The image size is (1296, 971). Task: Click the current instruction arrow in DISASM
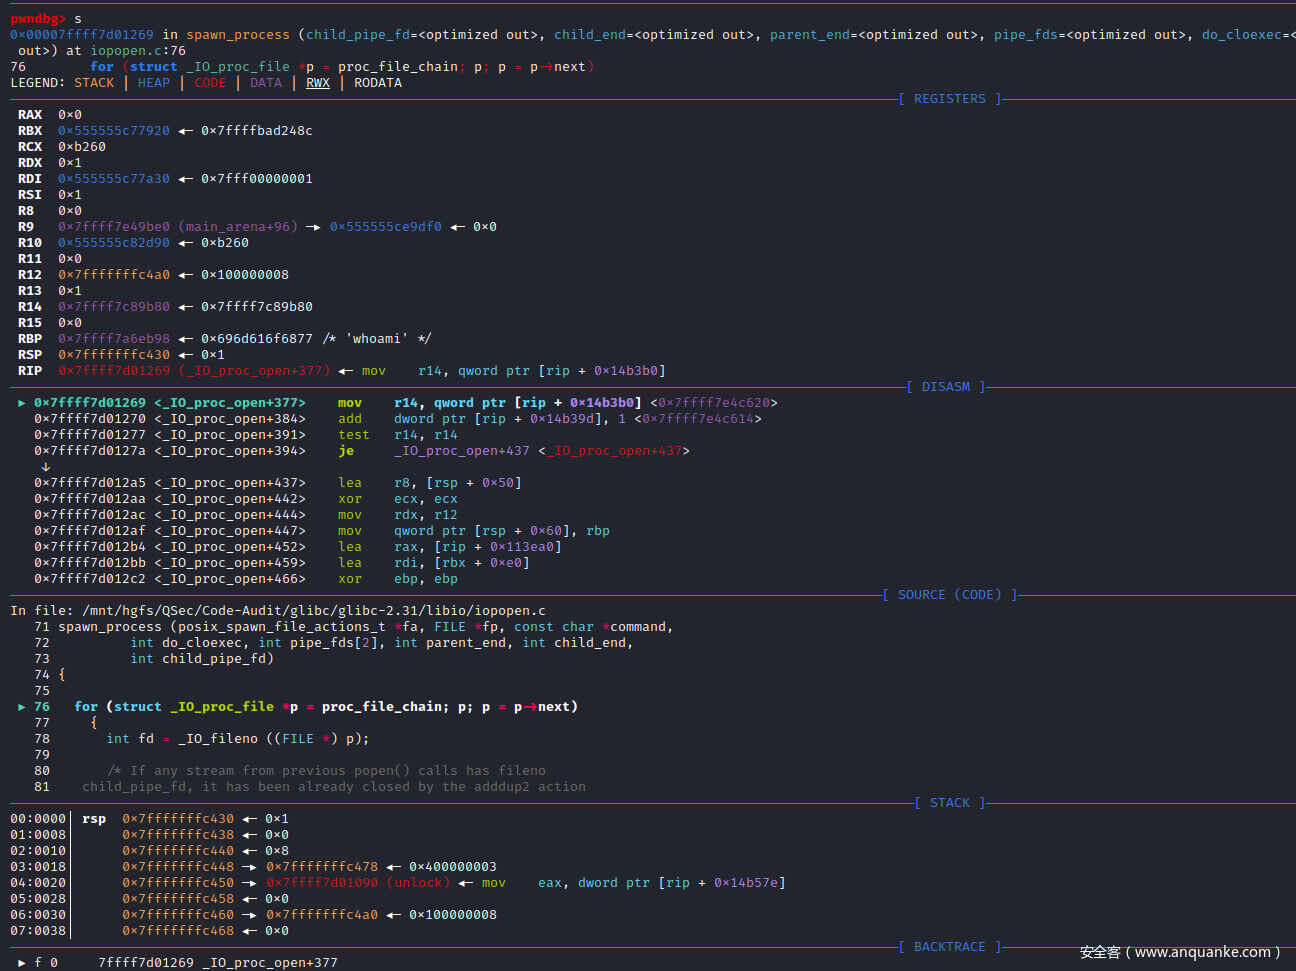pos(22,403)
